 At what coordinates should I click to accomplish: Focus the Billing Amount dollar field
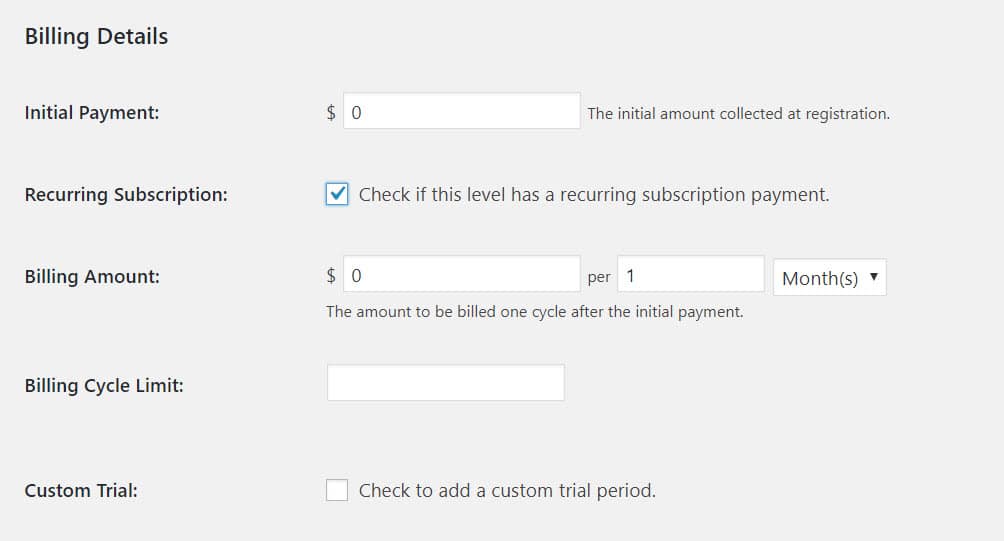click(461, 275)
